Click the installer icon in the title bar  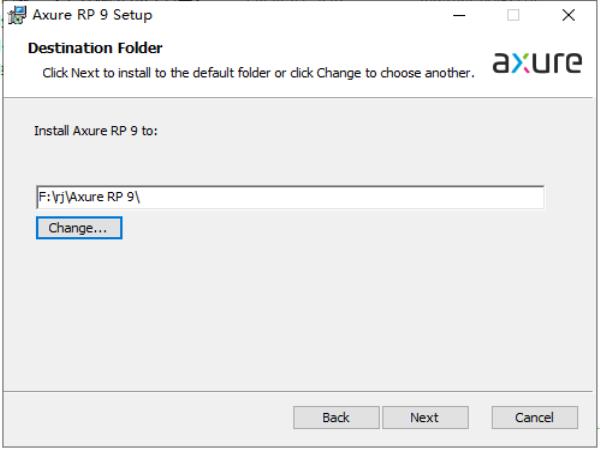[x=17, y=15]
